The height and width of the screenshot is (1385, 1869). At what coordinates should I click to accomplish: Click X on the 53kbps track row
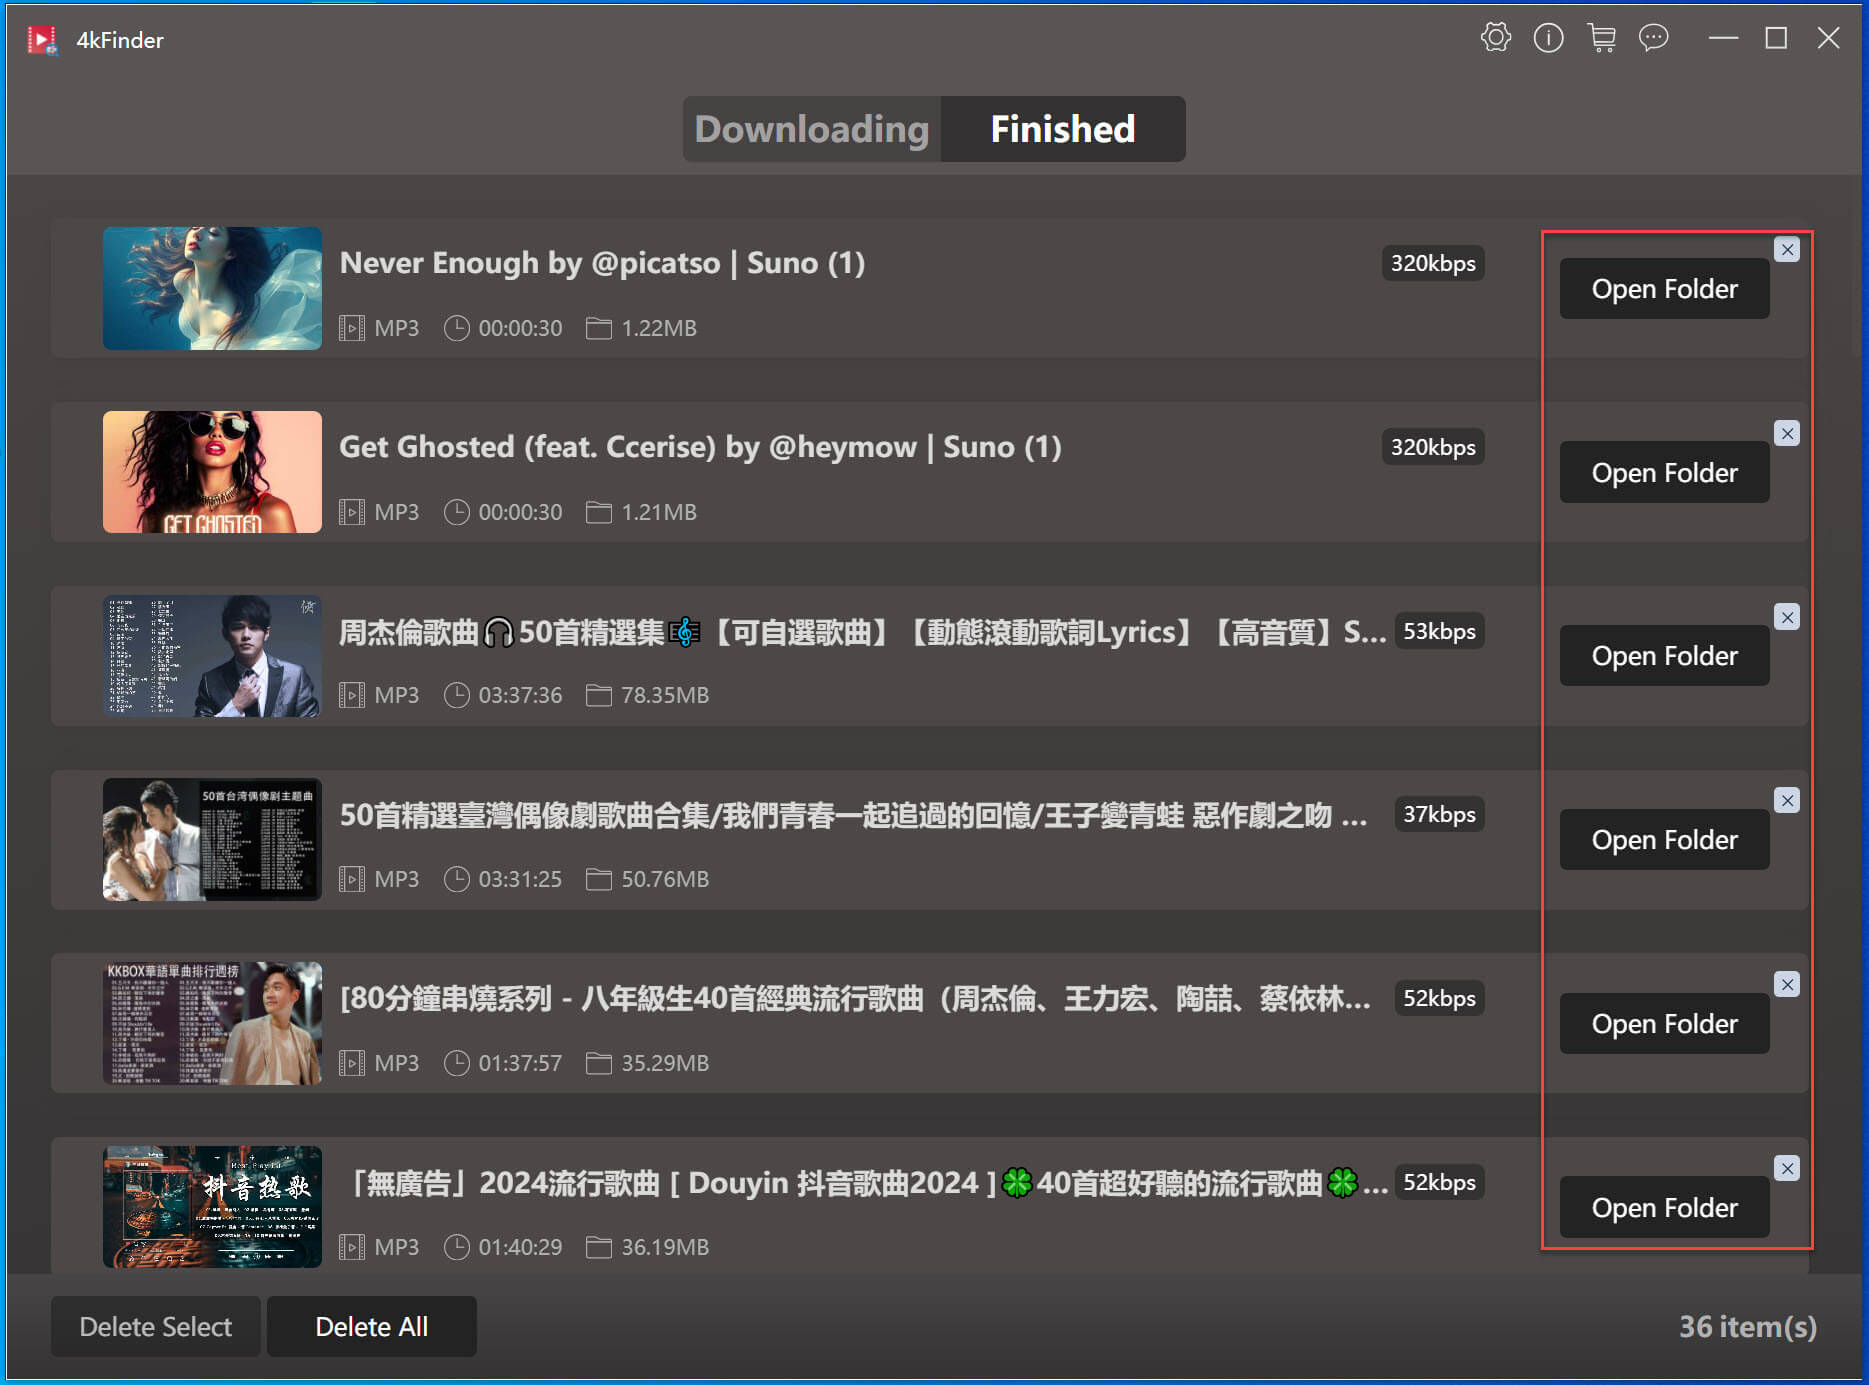(x=1786, y=618)
